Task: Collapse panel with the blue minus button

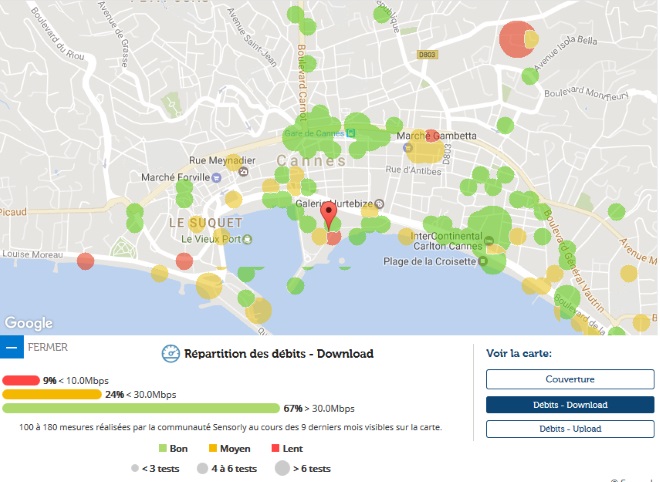Action: pyautogui.click(x=12, y=347)
